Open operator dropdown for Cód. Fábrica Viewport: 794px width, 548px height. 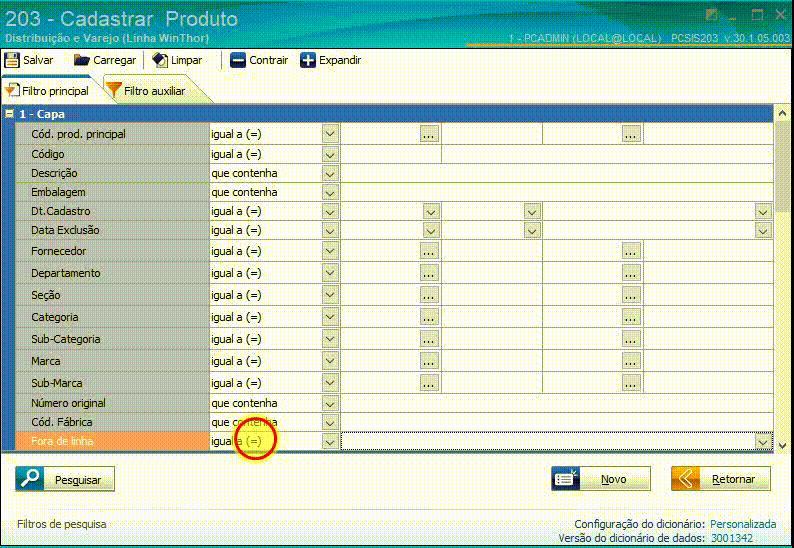coord(330,422)
